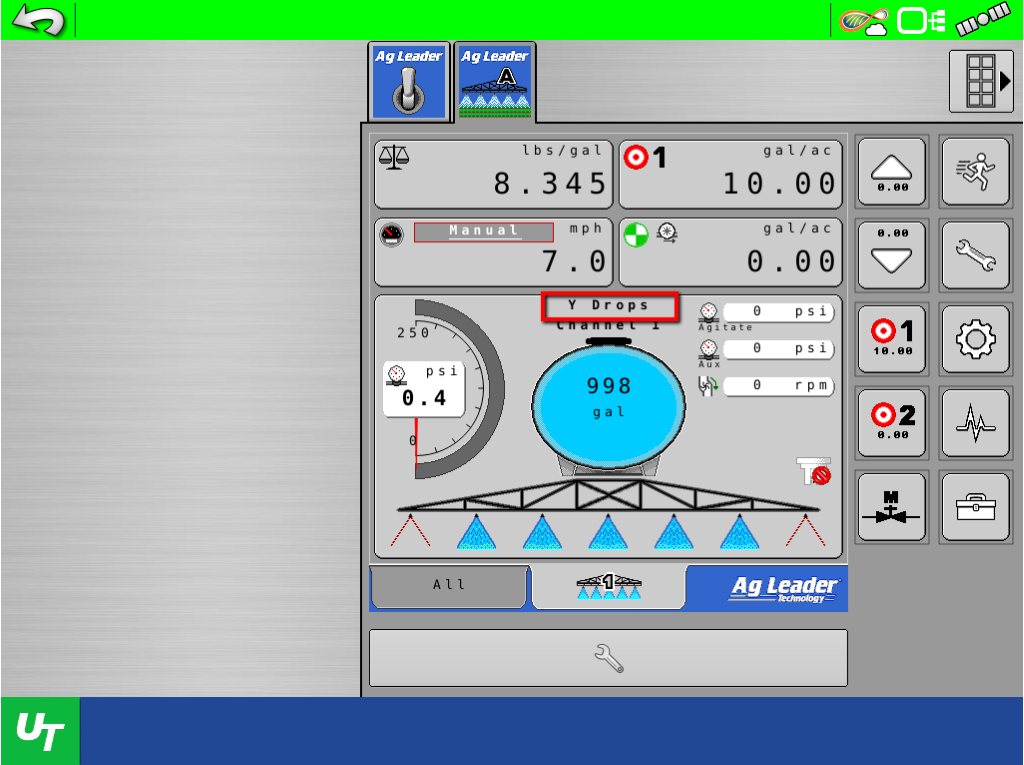
Task: Open the settings gear menu
Action: [x=976, y=339]
